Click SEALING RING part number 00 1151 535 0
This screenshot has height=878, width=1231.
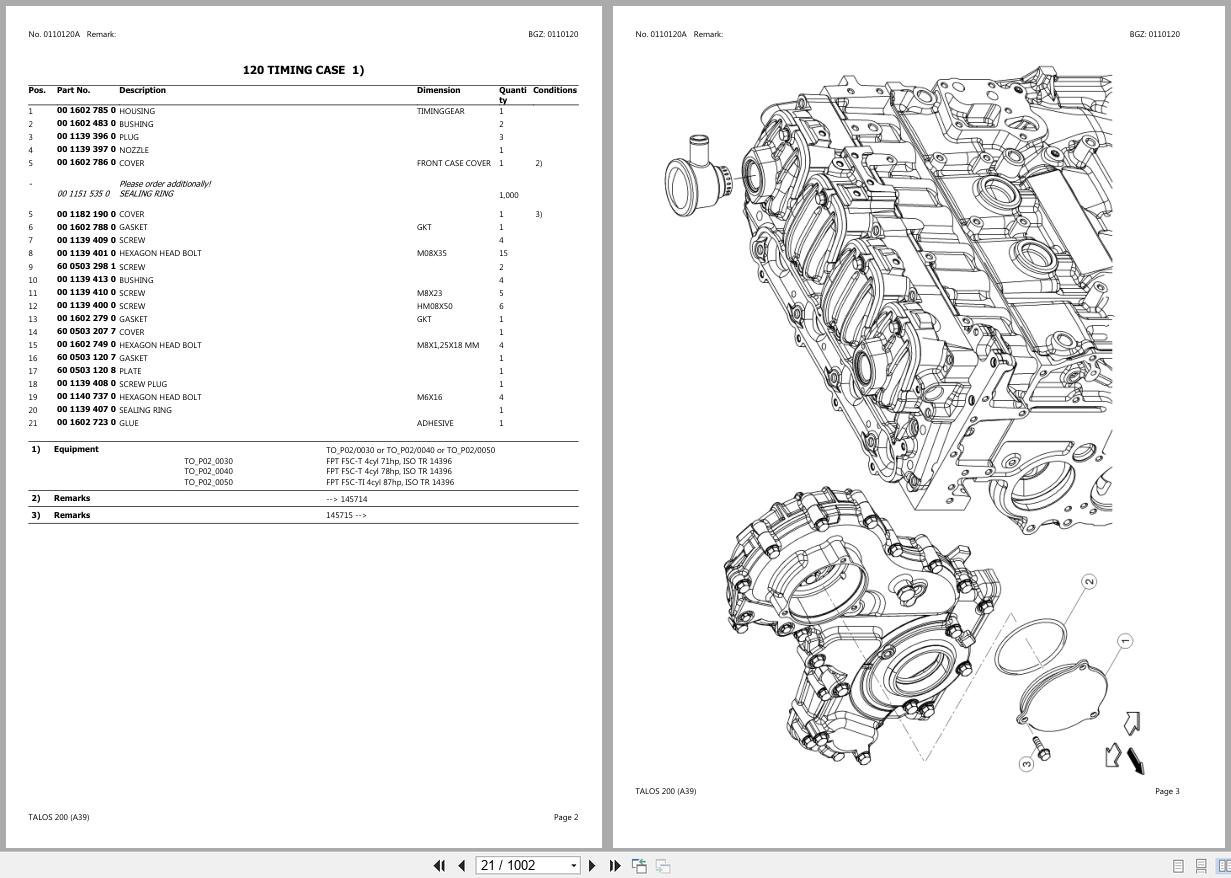pyautogui.click(x=84, y=194)
